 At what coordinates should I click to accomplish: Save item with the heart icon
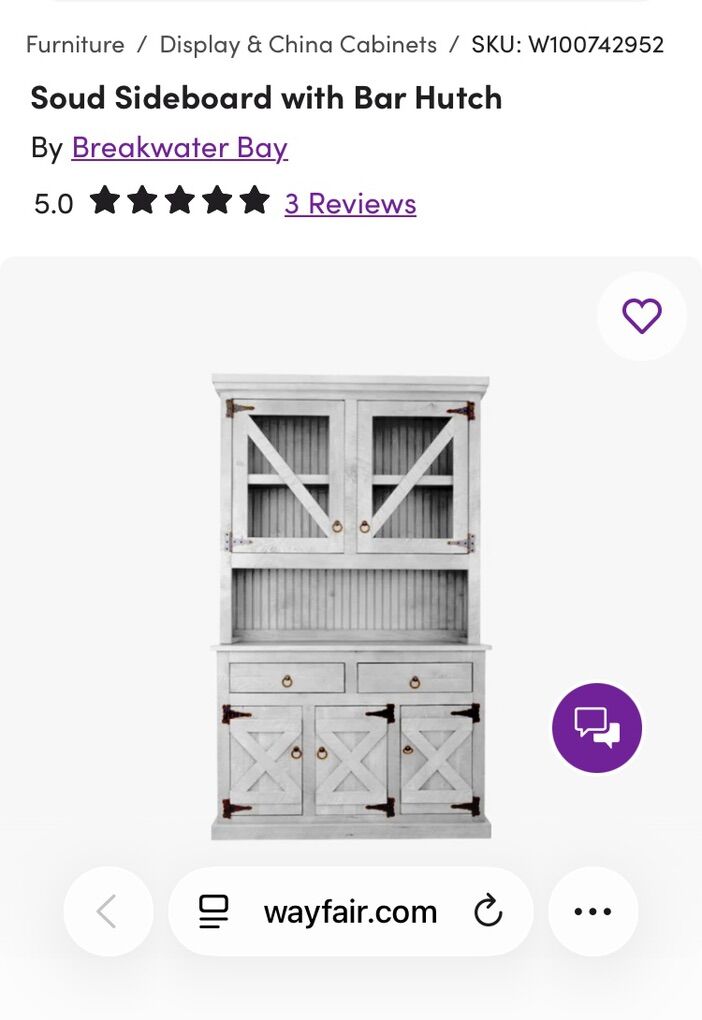click(641, 316)
